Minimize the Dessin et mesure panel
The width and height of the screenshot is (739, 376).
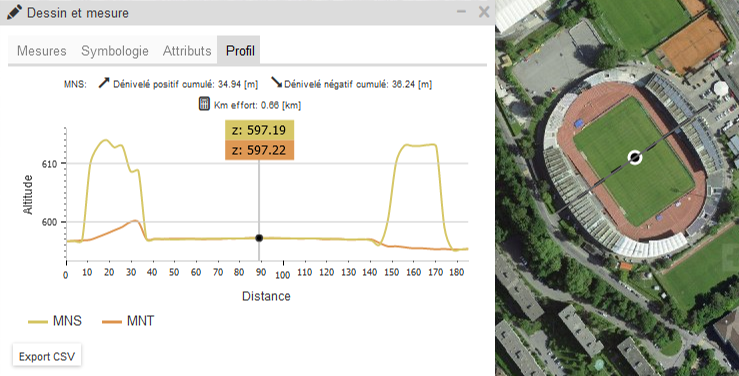[461, 12]
